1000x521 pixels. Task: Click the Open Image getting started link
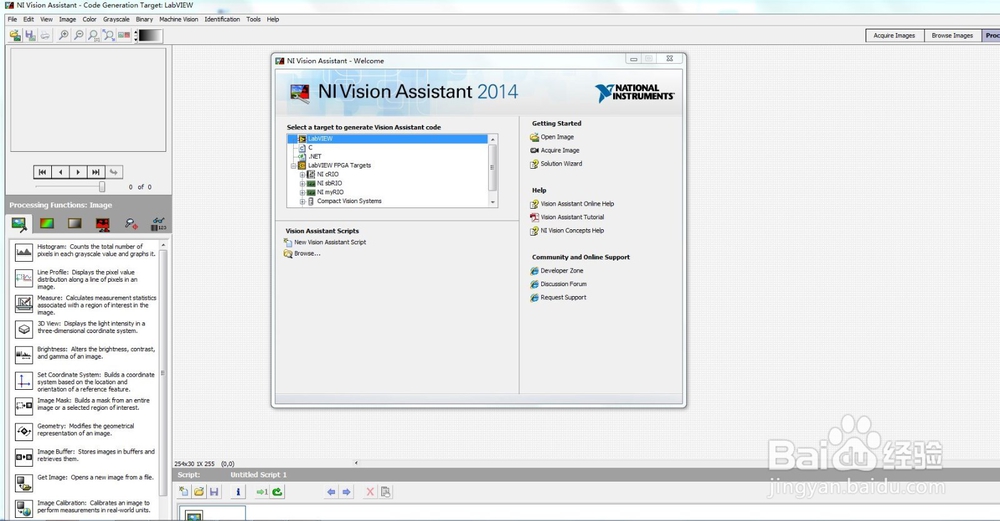[x=557, y=137]
